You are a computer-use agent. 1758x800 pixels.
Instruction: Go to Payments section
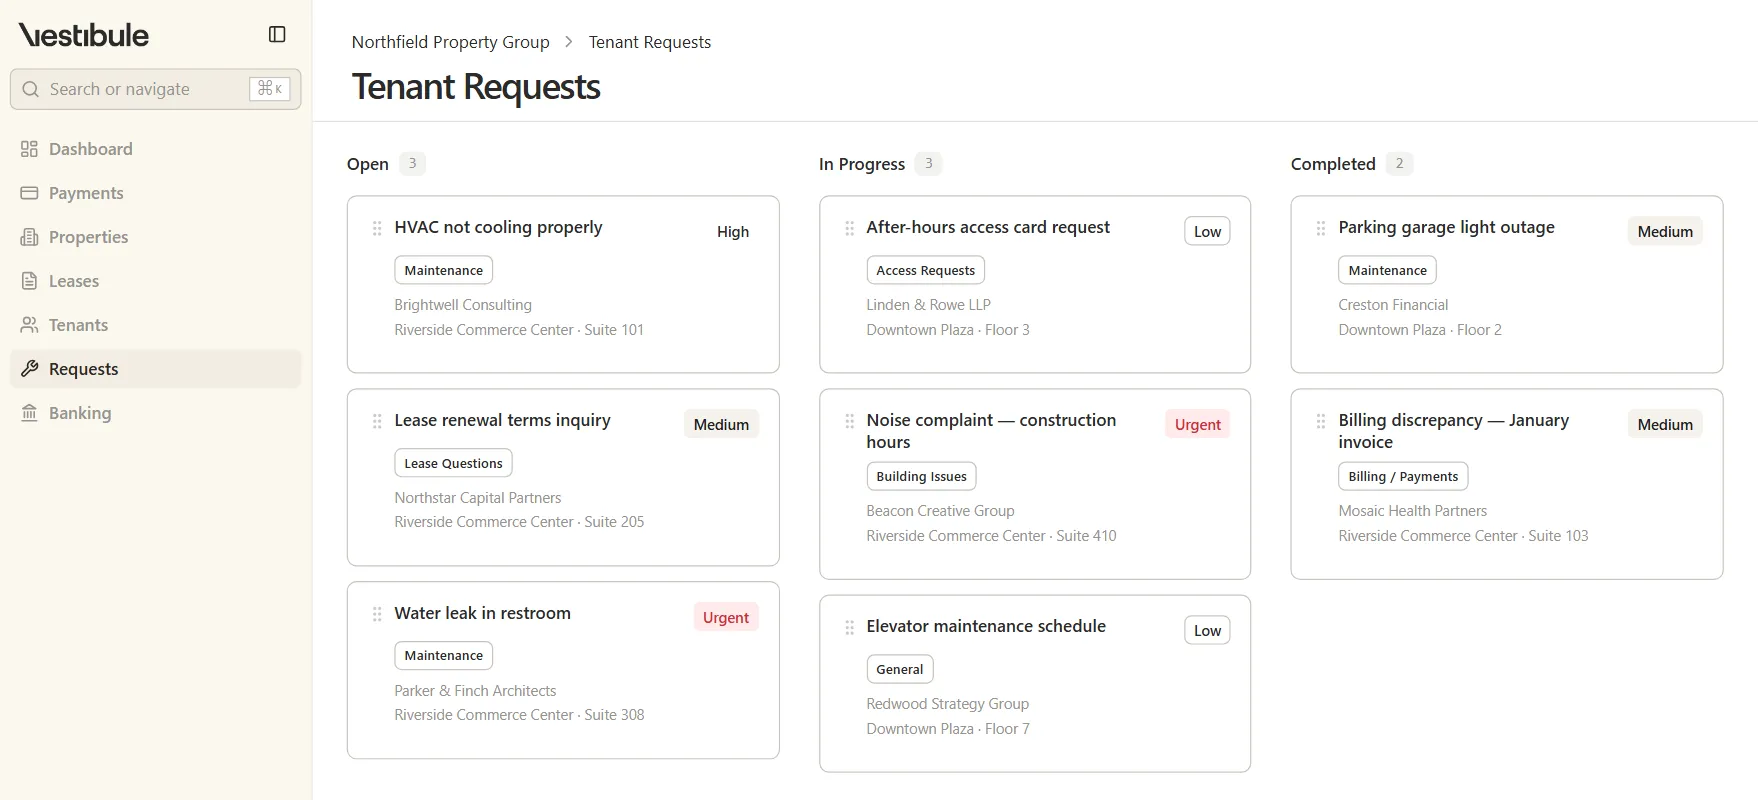[x=155, y=193]
